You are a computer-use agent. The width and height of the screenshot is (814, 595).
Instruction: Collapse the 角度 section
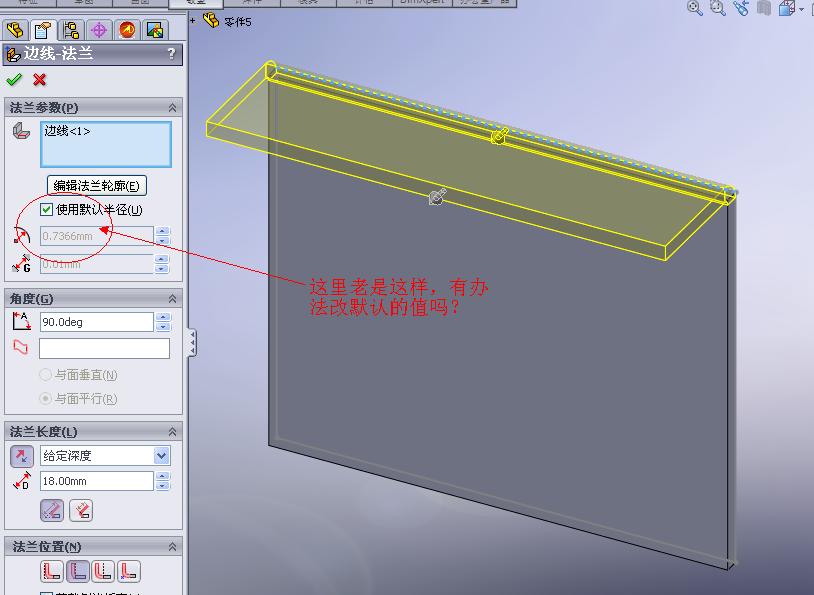point(172,299)
